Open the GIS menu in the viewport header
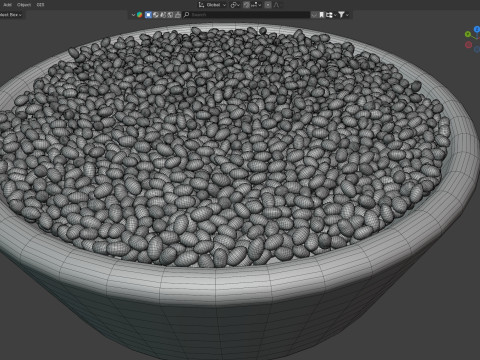Viewport: 480px width, 360px height. point(40,5)
